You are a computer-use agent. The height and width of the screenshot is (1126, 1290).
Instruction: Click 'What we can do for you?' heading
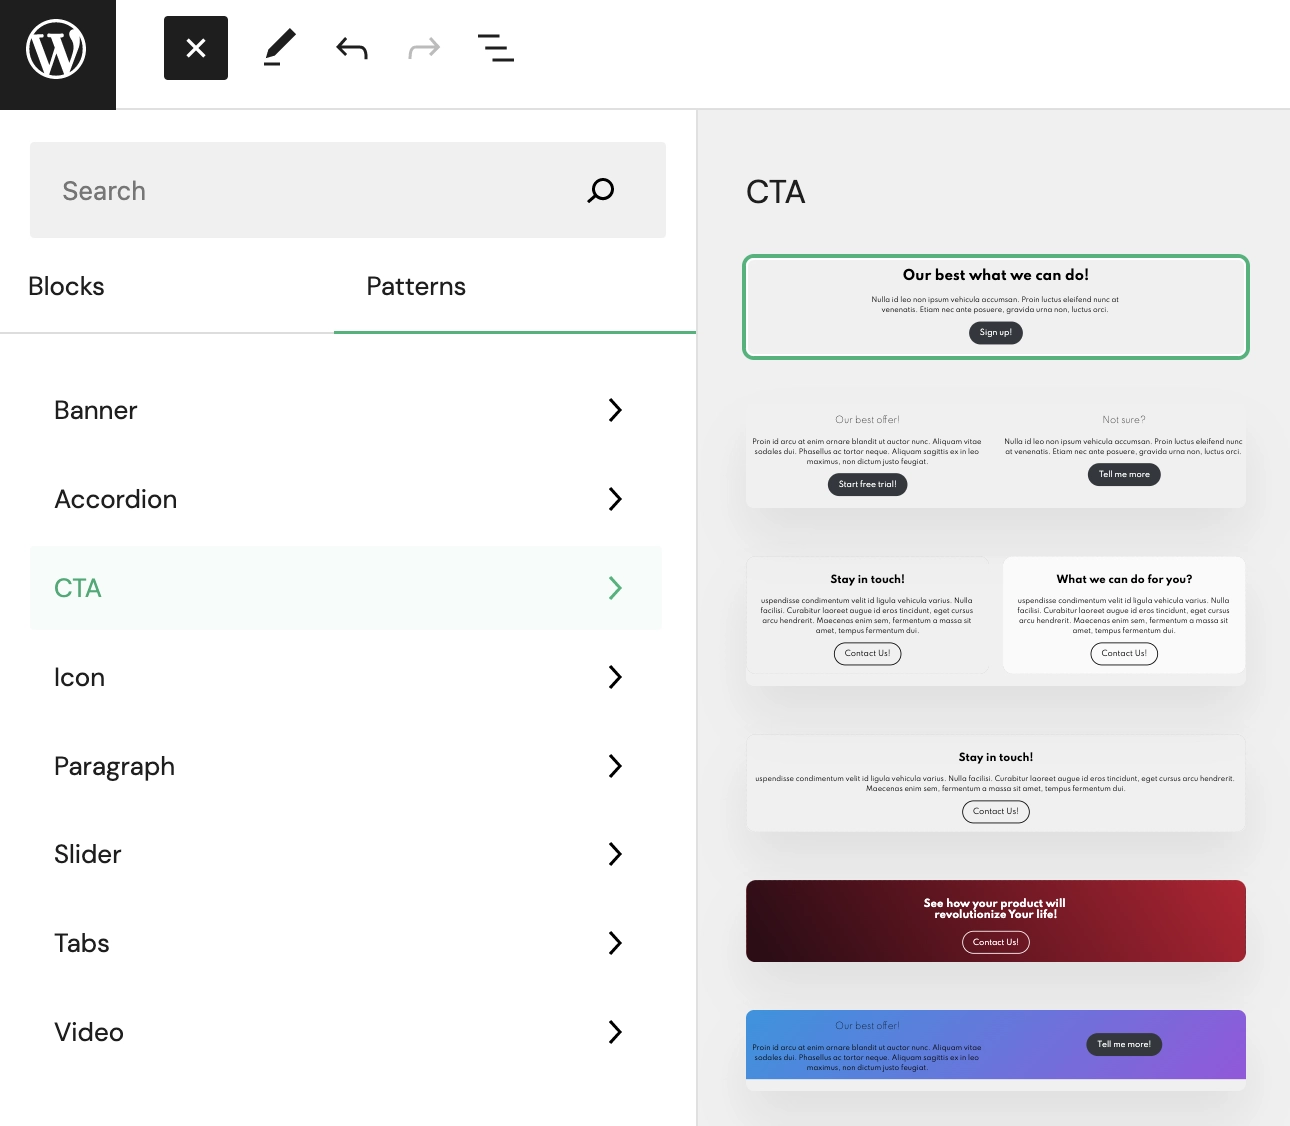[x=1124, y=579]
